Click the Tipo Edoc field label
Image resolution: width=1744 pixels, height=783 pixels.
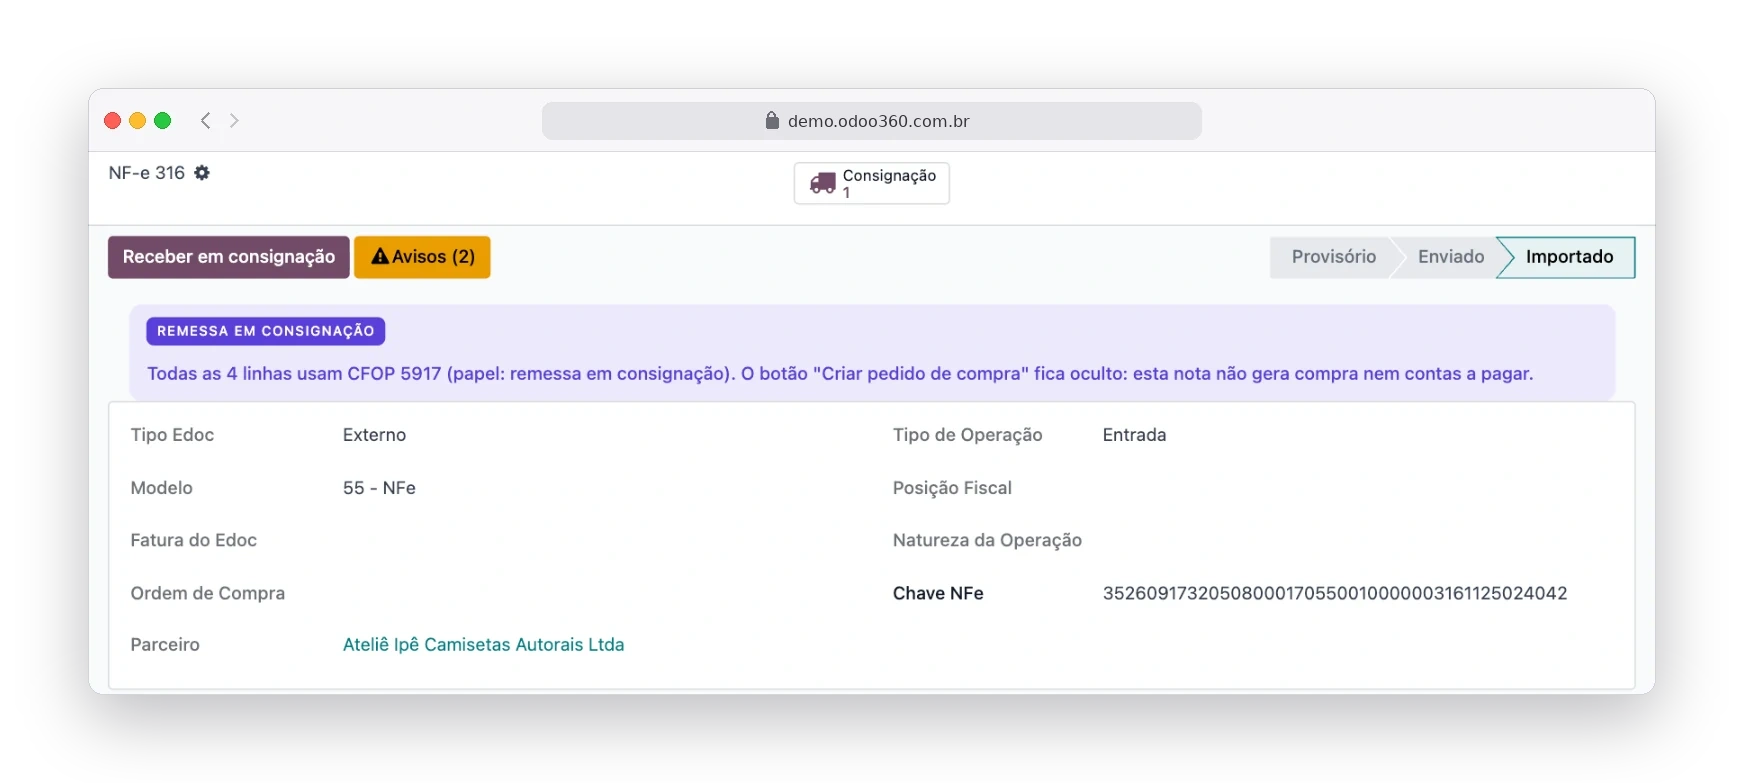[172, 435]
